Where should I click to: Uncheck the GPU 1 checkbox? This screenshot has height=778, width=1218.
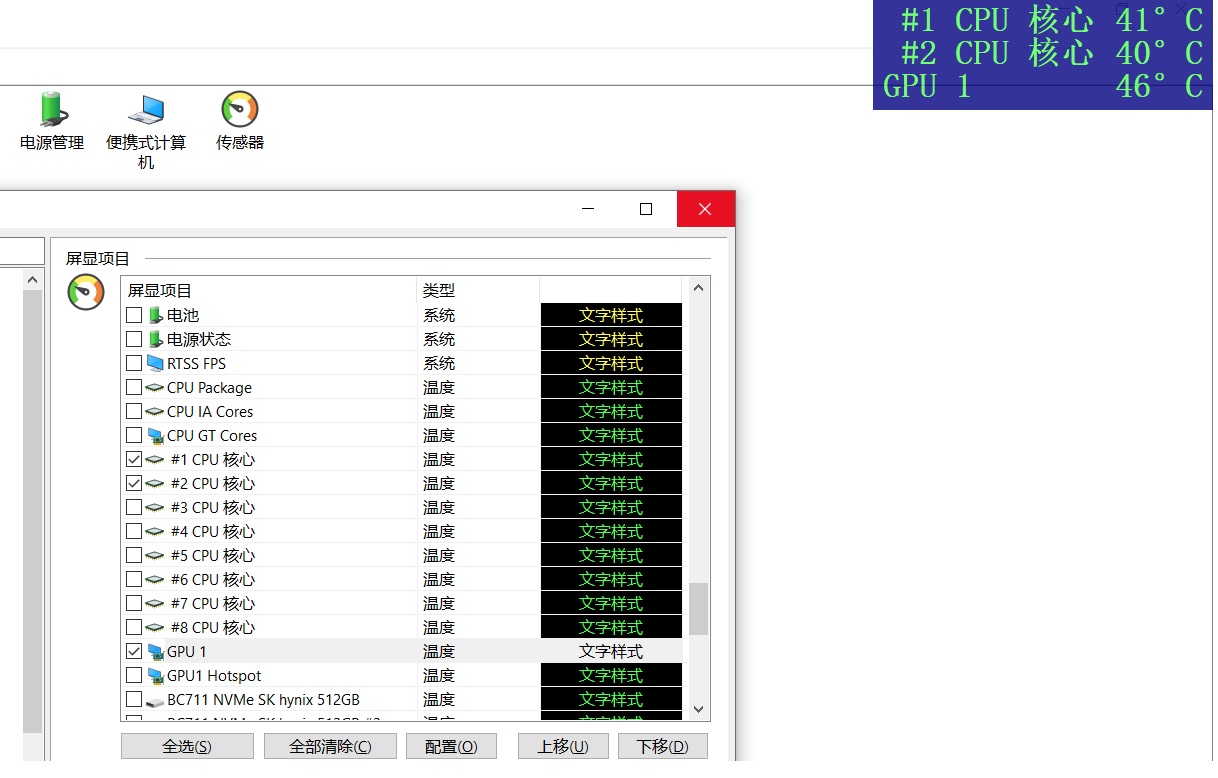[134, 652]
